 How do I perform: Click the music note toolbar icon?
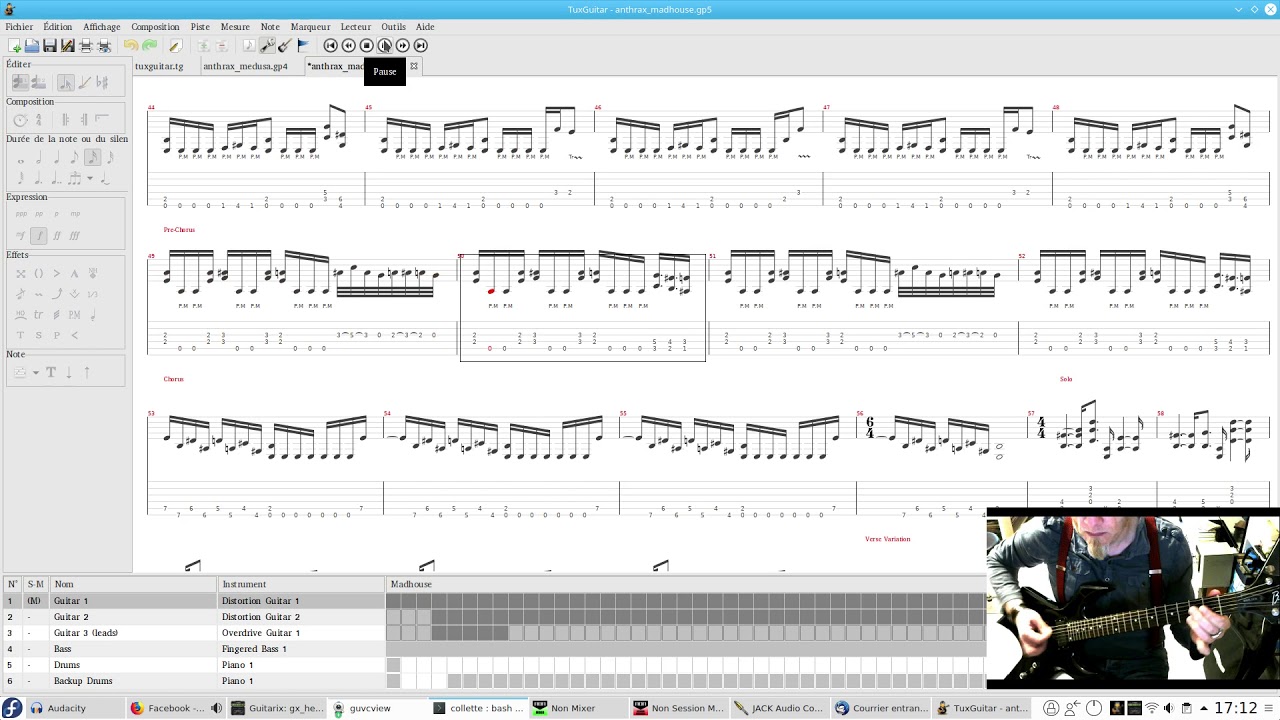coord(249,45)
